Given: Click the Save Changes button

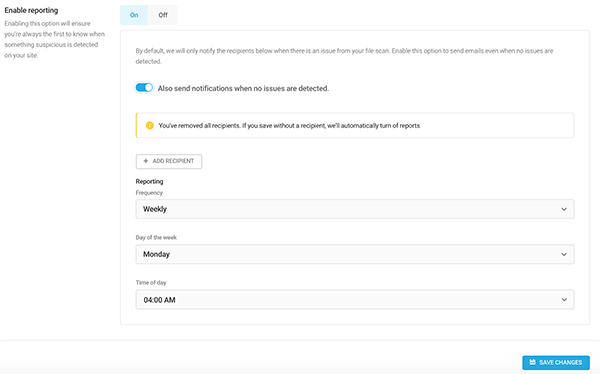Looking at the screenshot, I should [556, 362].
